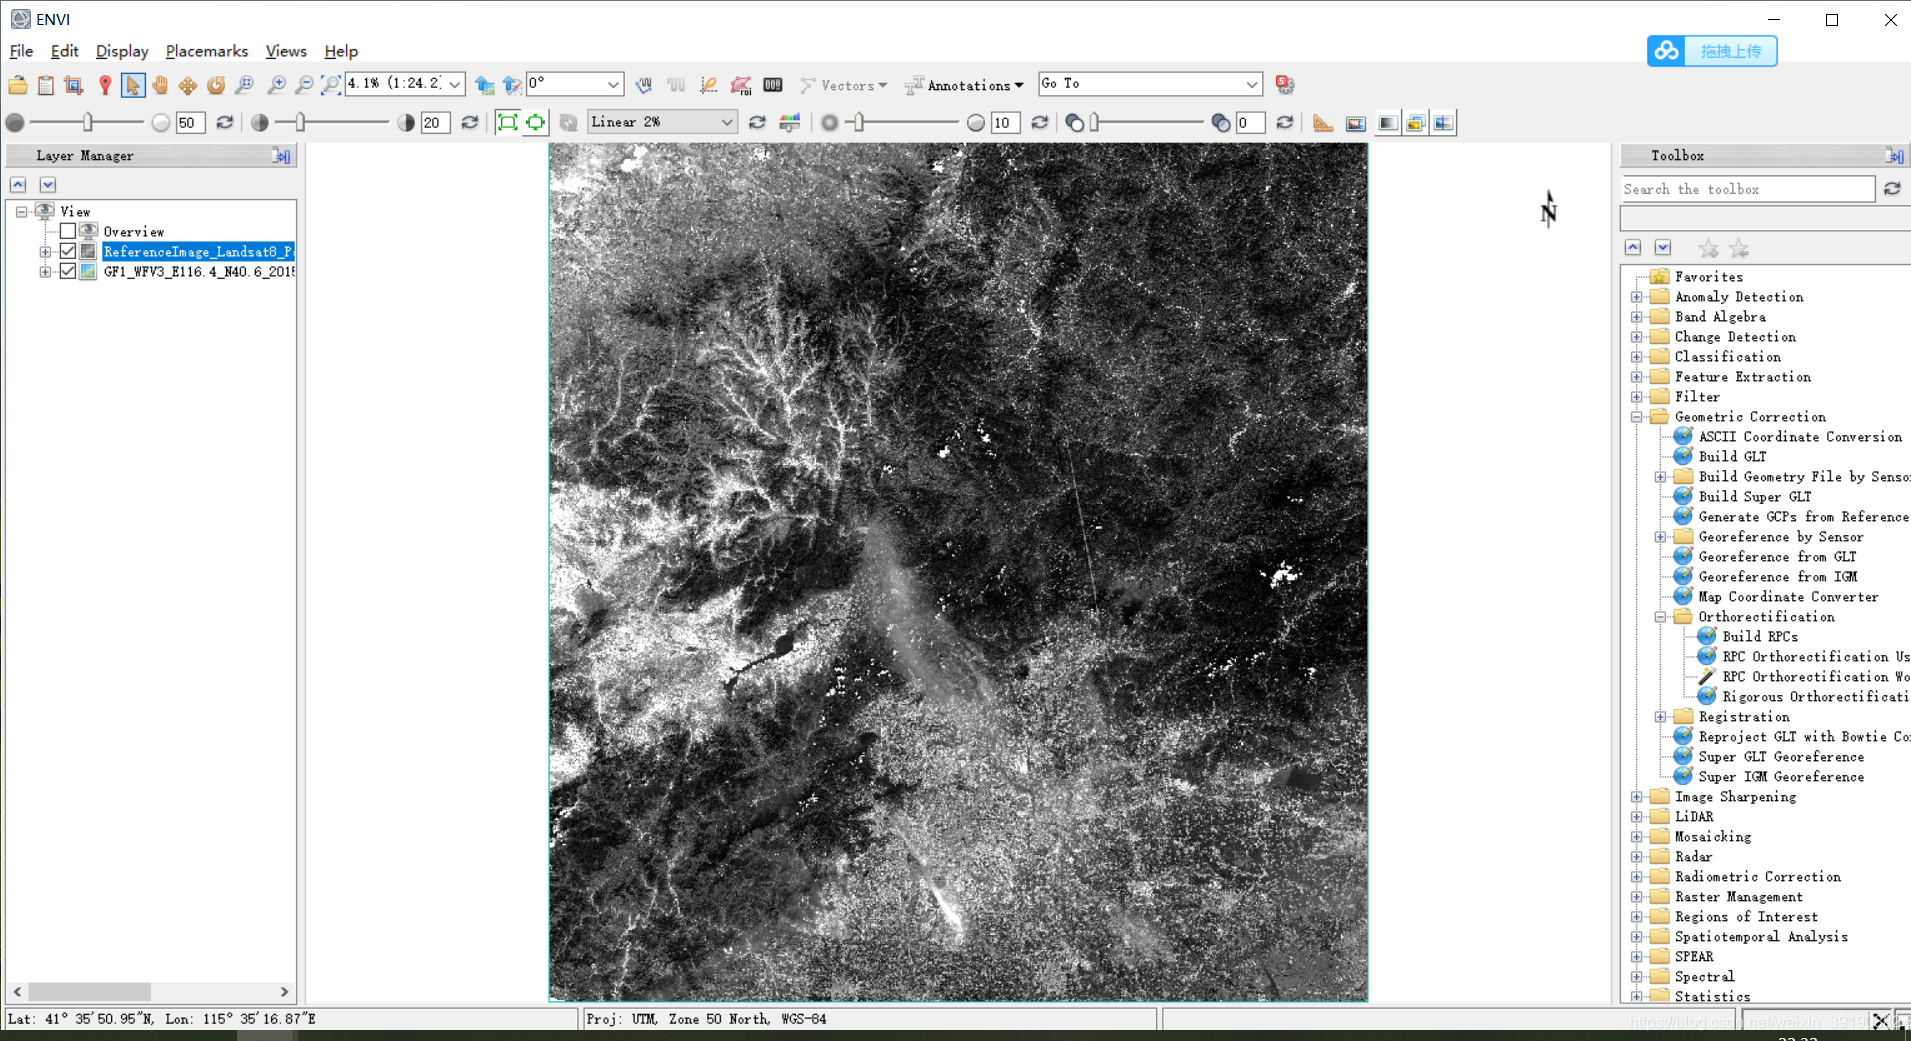Screen dimensions: 1911x1041
Task: Collapse the View node in Layer Manager
Action: [x=21, y=211]
